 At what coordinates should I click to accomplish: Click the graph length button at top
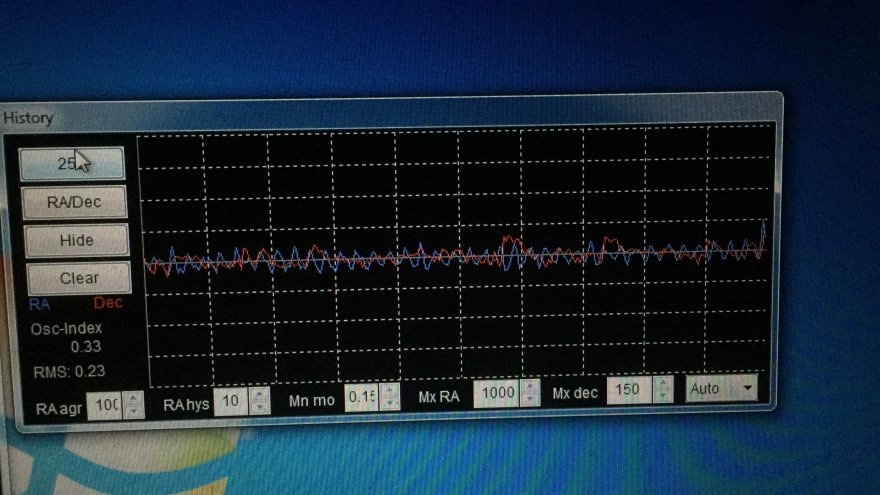[x=72, y=164]
